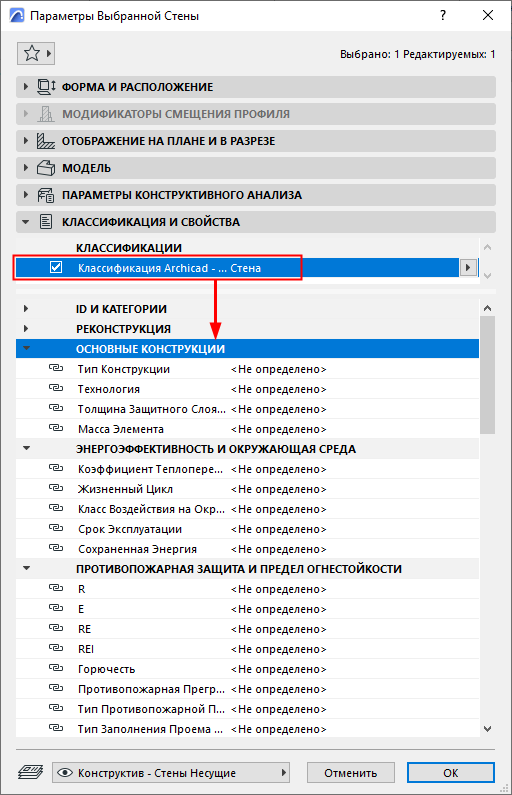Click the structural analysis parameters icon
This screenshot has height=795, width=512.
pos(46,195)
